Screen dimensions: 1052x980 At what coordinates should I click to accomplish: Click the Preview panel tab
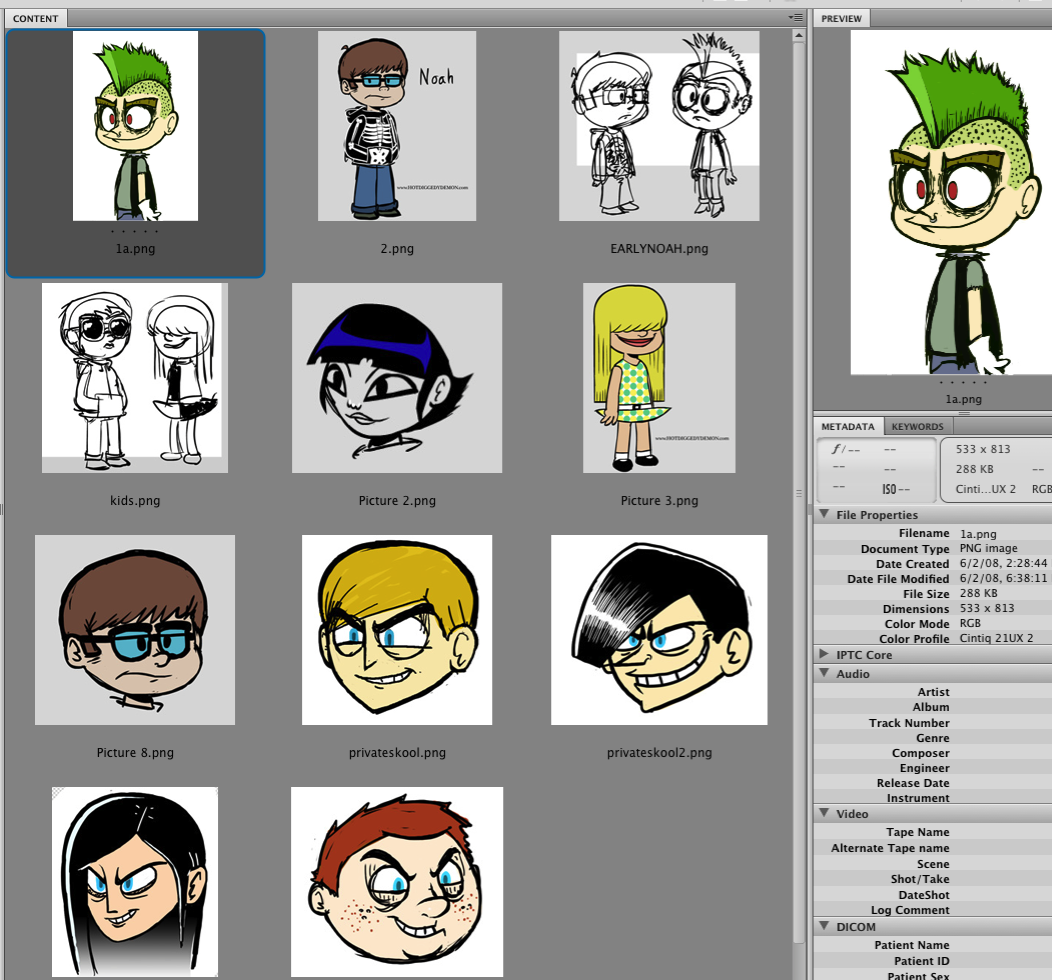click(841, 18)
